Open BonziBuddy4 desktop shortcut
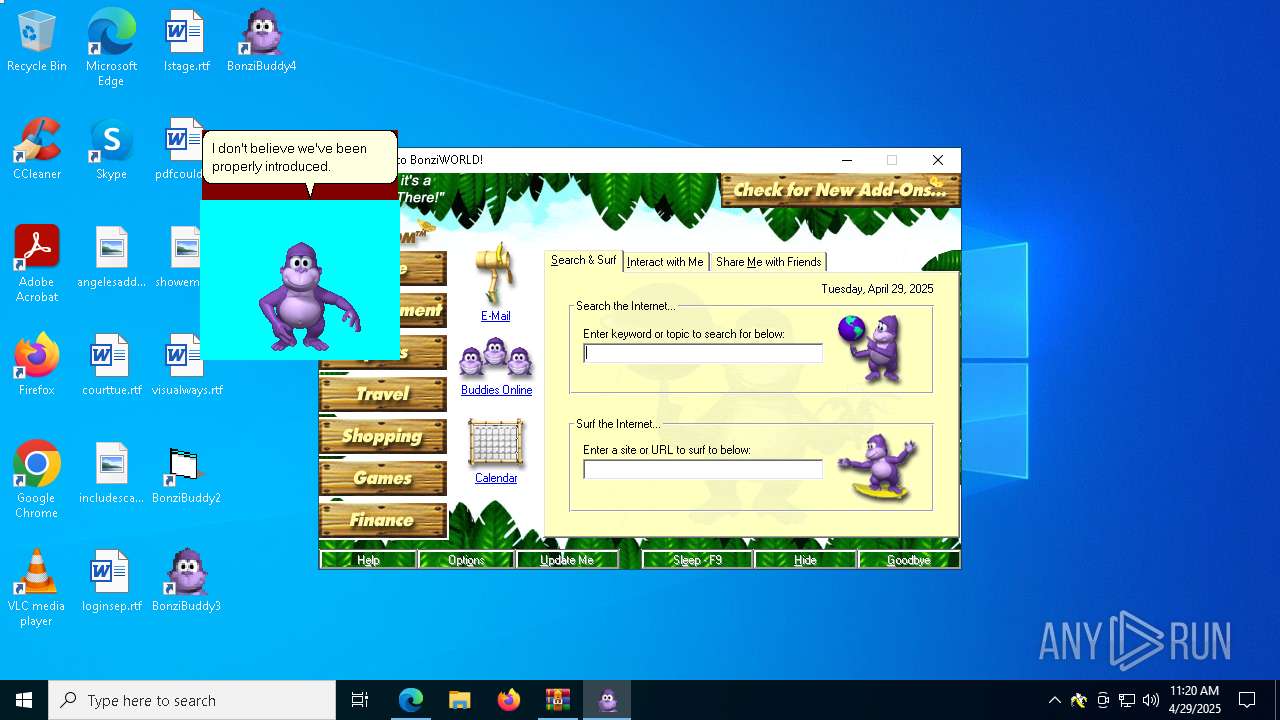 tap(261, 42)
